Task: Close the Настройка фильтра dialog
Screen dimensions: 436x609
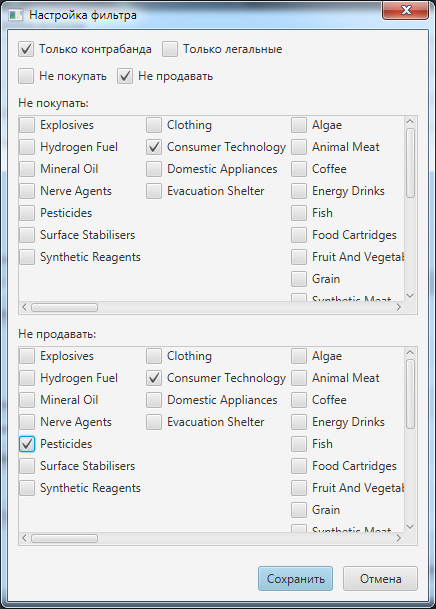Action: click(x=406, y=10)
